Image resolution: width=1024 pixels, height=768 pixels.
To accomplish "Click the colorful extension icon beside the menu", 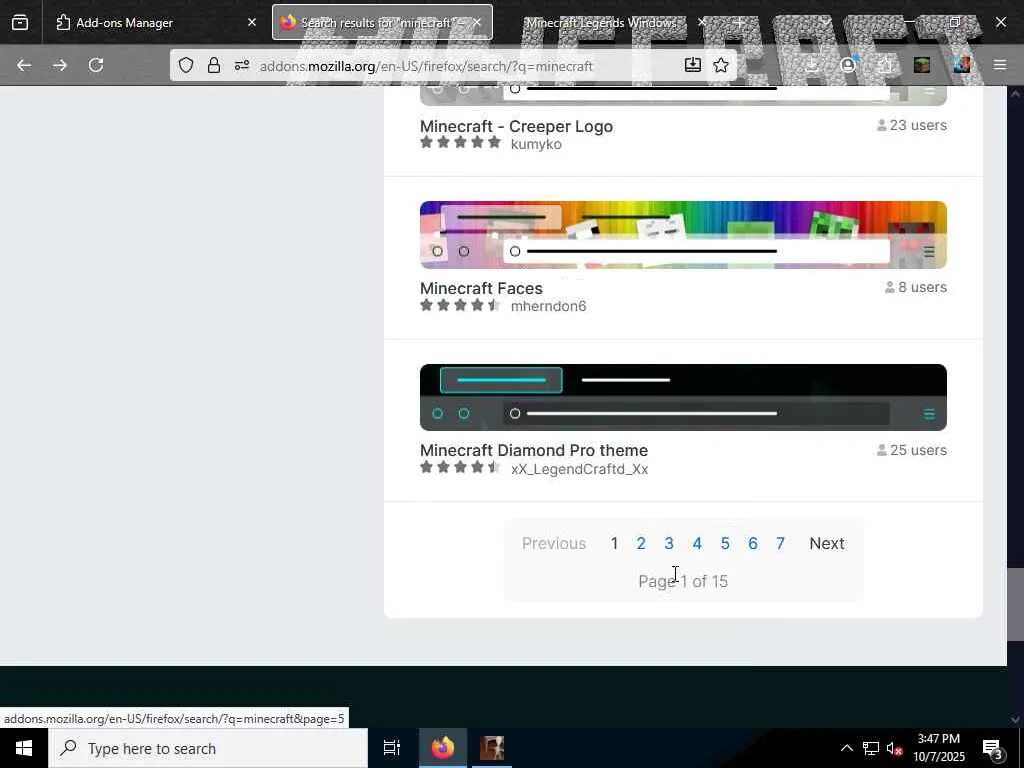I will pos(961,65).
